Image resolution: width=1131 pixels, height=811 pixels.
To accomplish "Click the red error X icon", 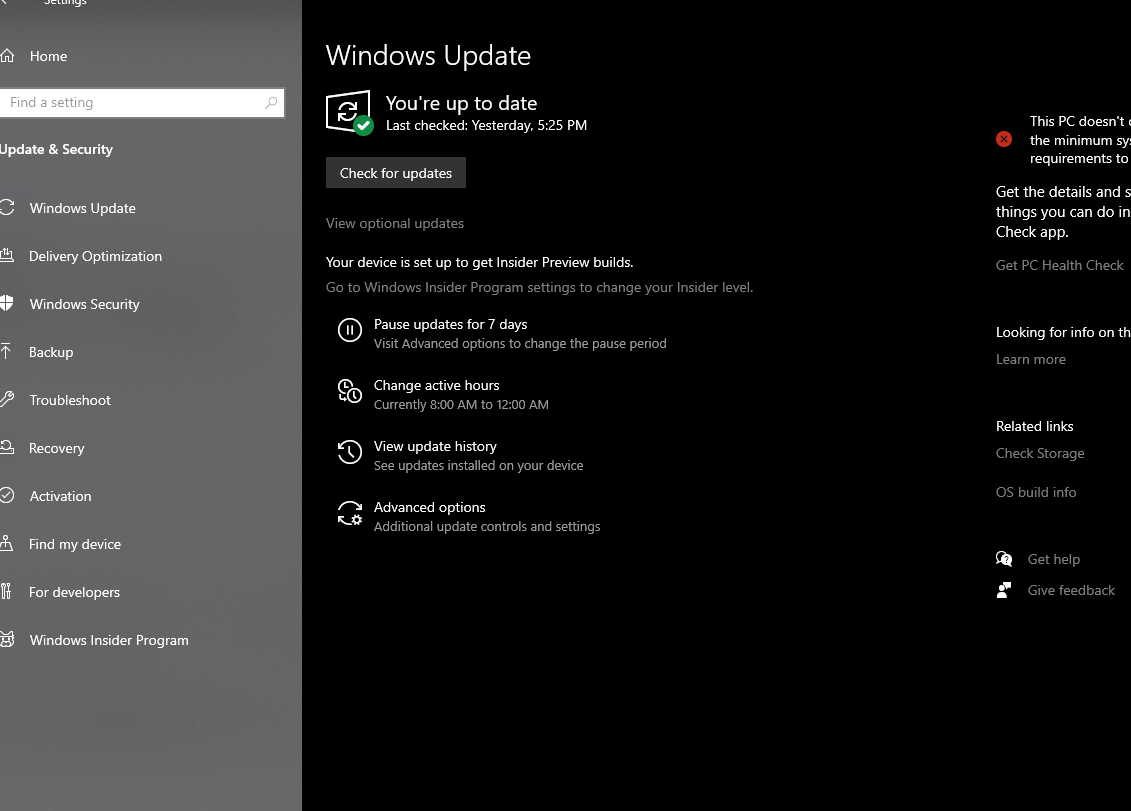I will point(1004,139).
